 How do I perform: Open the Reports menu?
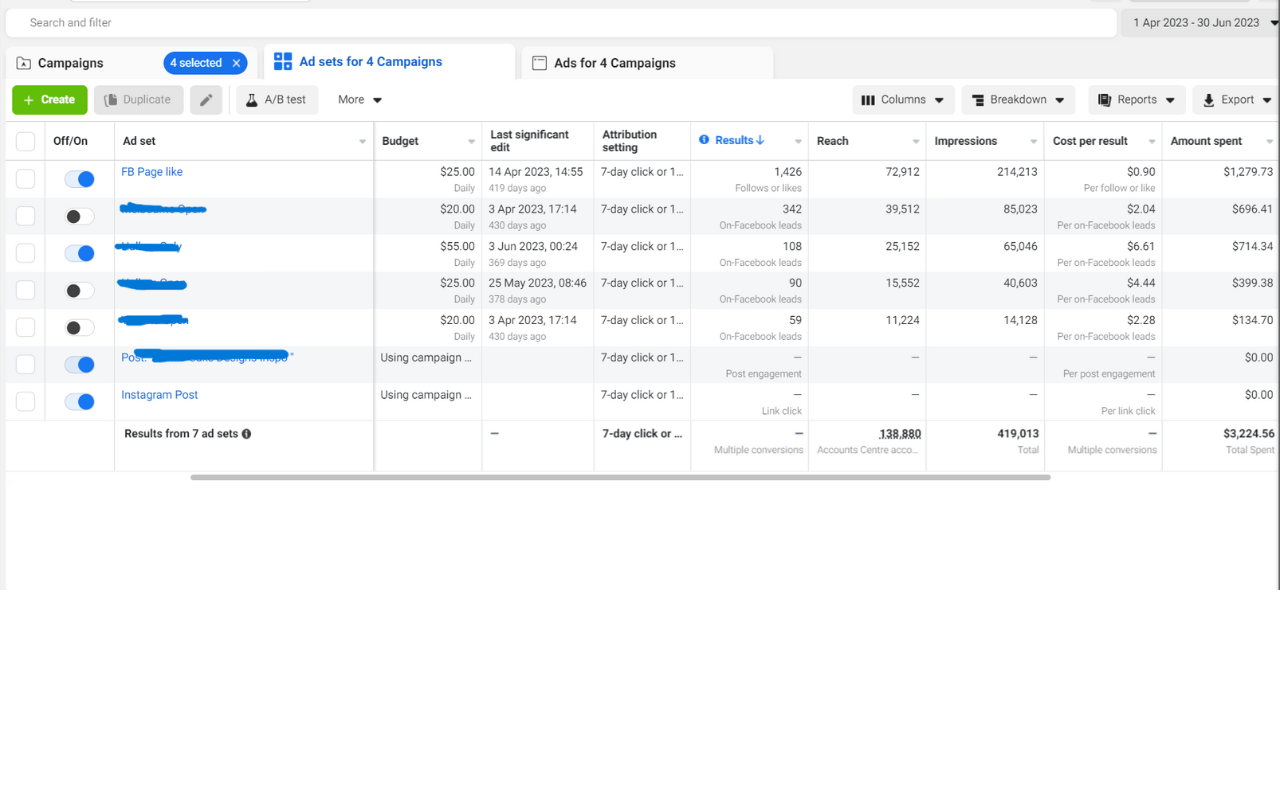1136,100
